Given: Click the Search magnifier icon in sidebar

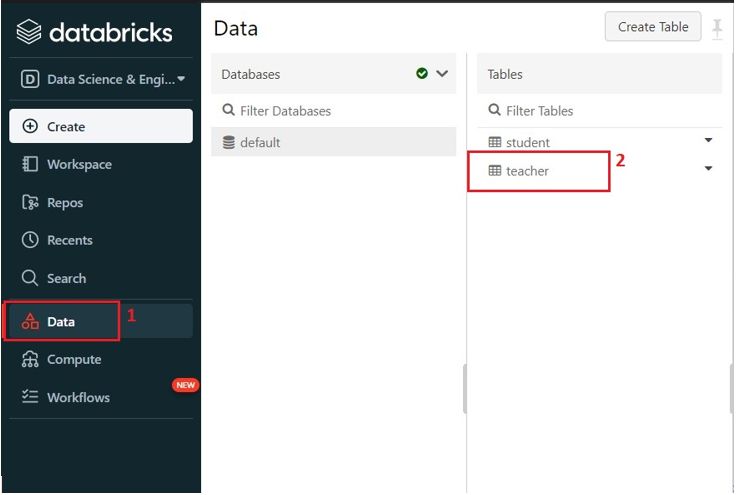Looking at the screenshot, I should 30,278.
